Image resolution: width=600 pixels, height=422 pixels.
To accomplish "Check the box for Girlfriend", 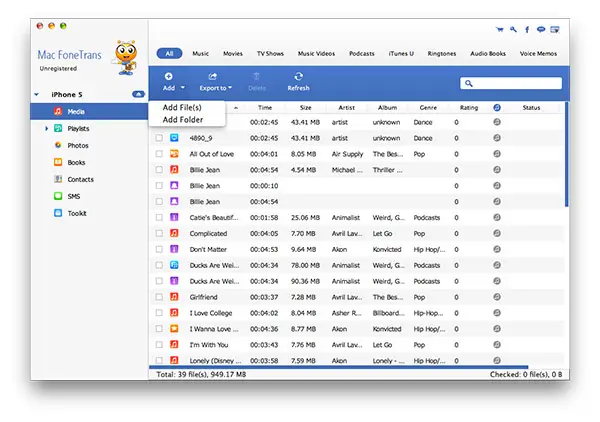I will (159, 297).
